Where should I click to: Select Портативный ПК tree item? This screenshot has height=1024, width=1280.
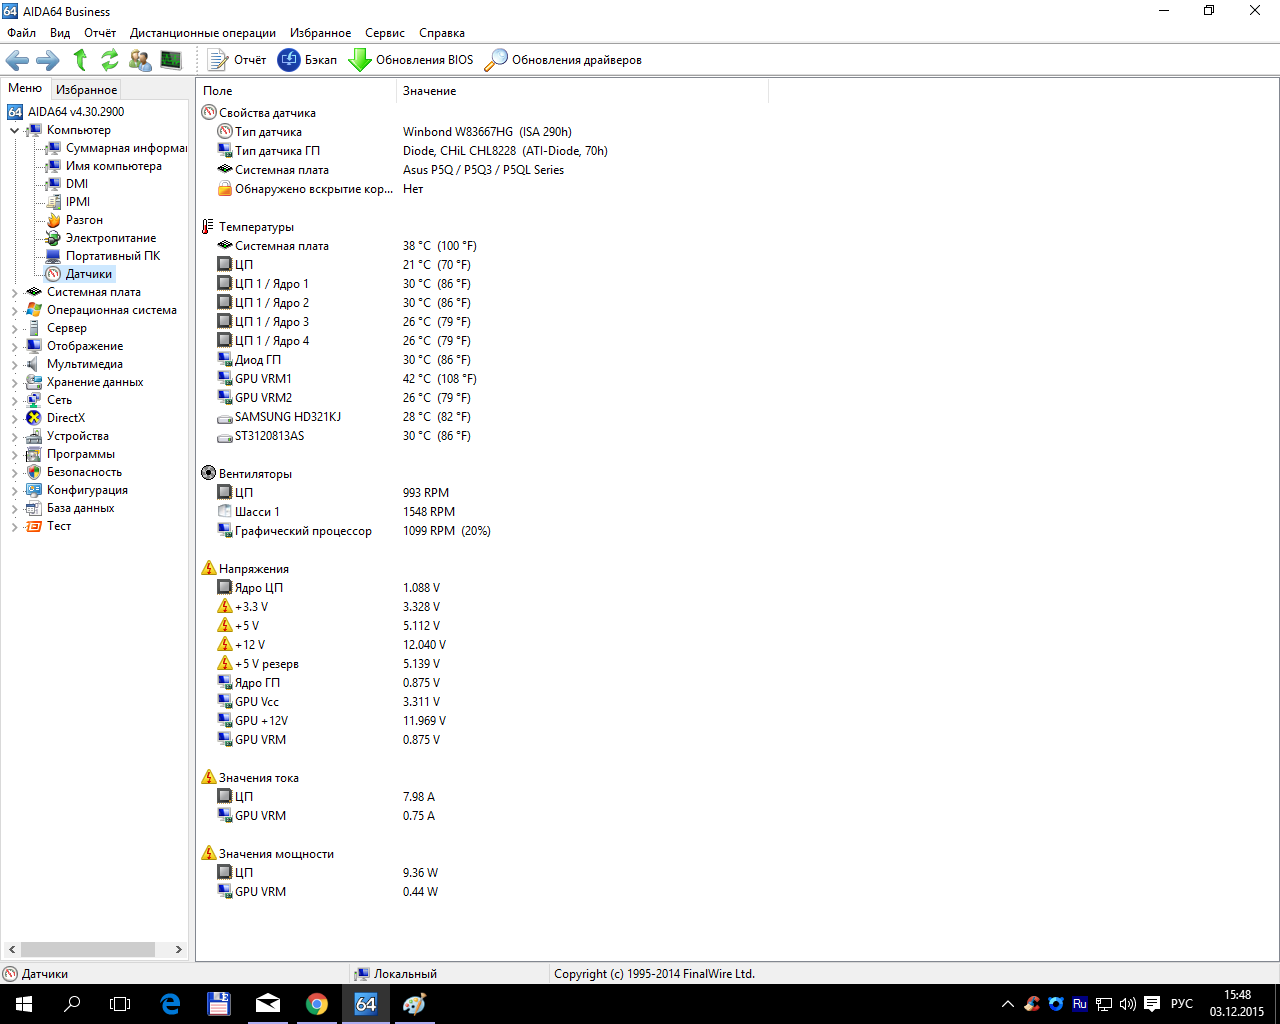tap(113, 256)
